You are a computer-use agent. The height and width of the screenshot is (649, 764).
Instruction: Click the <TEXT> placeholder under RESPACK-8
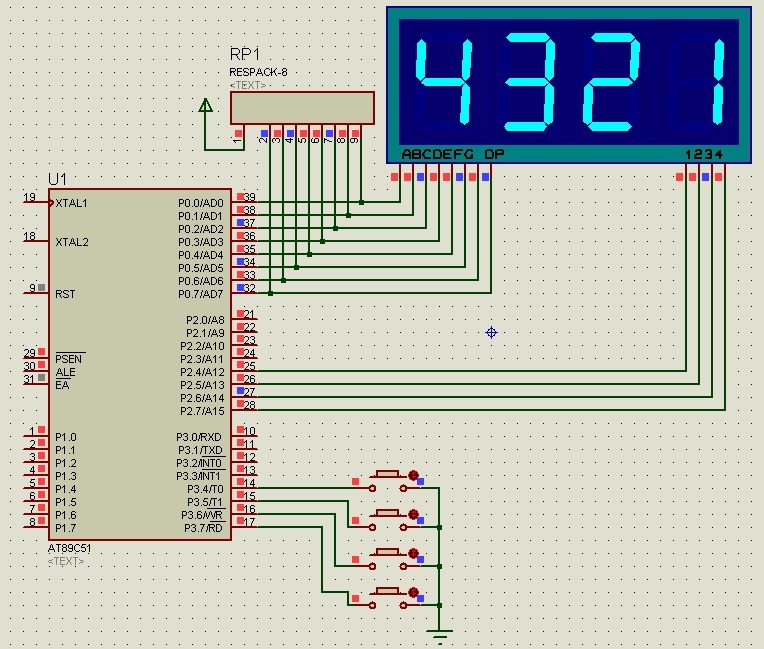tap(248, 85)
